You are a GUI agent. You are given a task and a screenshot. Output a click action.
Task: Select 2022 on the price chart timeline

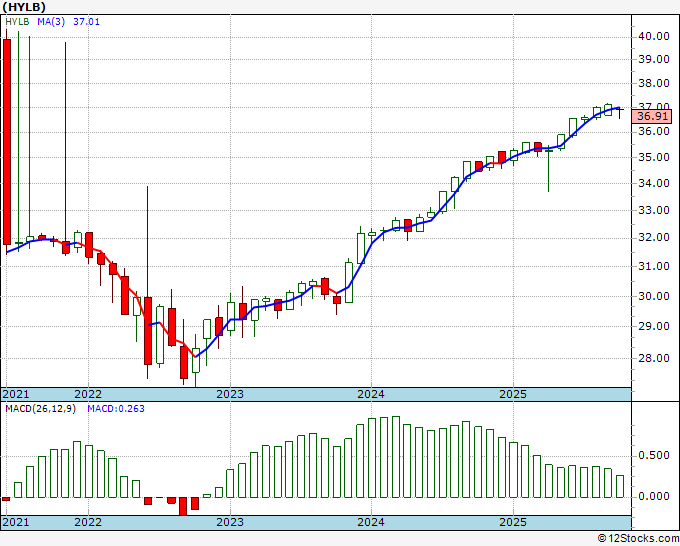88,394
